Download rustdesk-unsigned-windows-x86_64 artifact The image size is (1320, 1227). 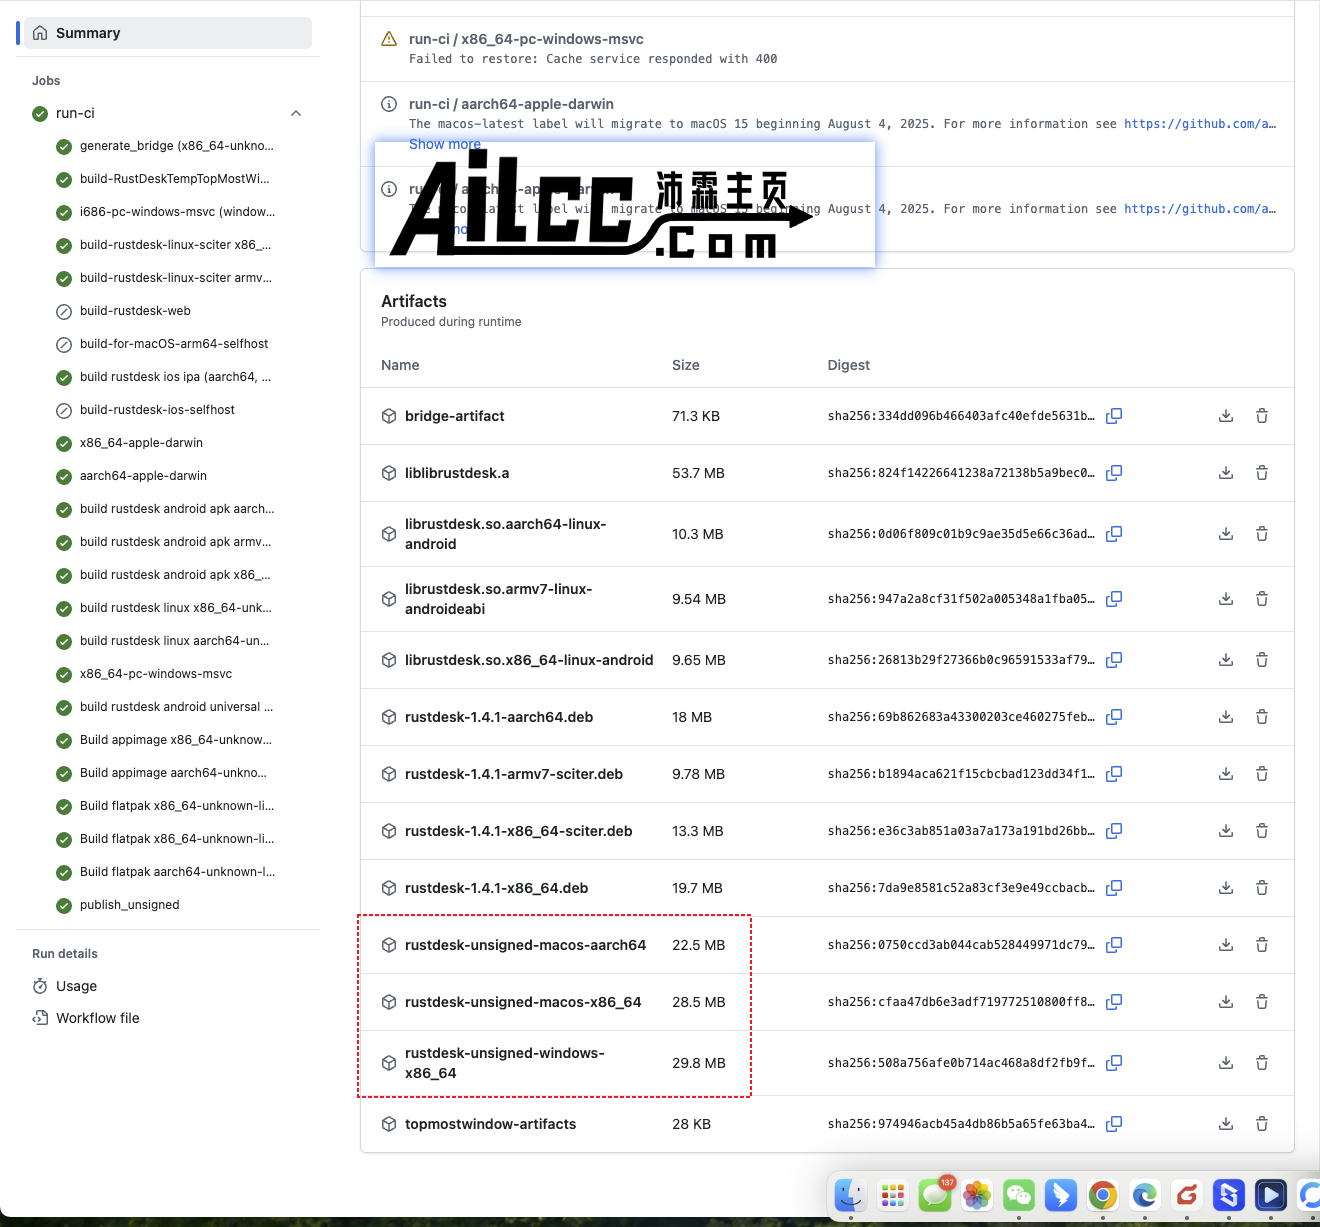[1226, 1063]
